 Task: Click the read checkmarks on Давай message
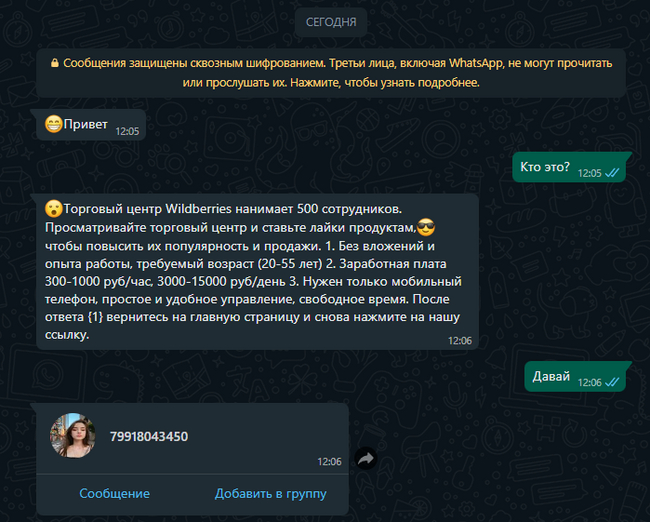[612, 382]
